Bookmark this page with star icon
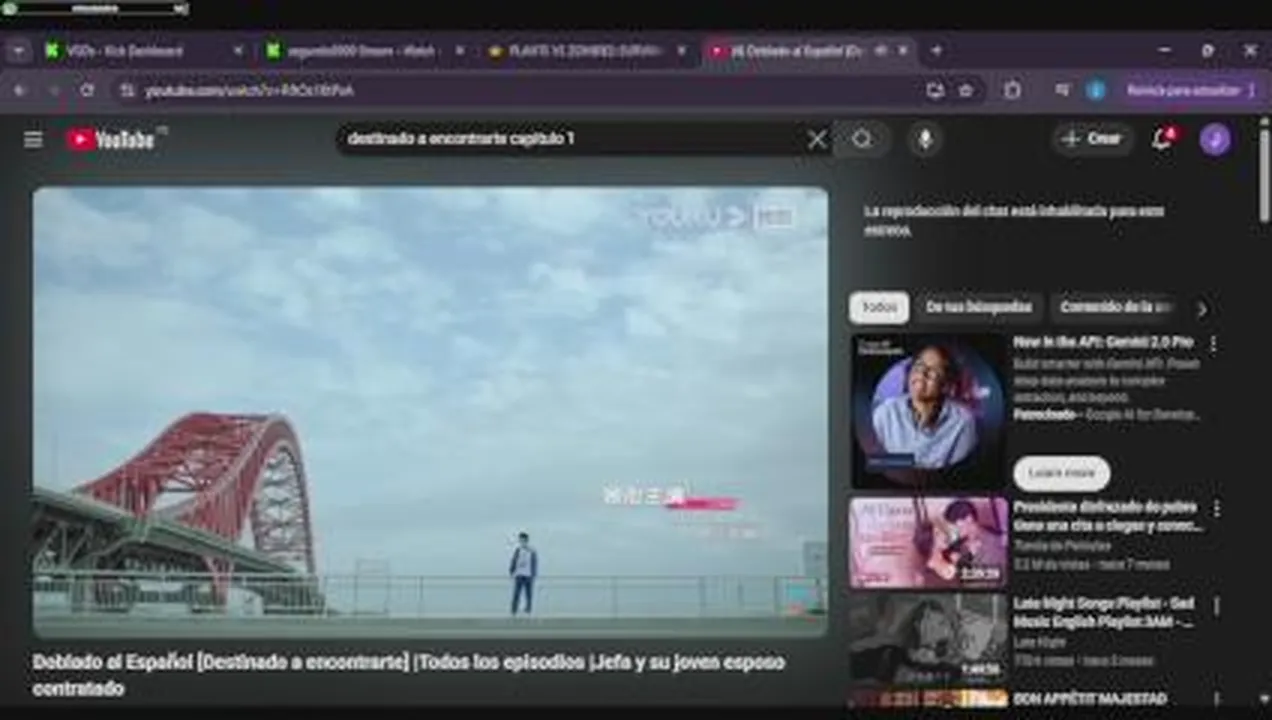Viewport: 1272px width, 720px height. (x=966, y=90)
